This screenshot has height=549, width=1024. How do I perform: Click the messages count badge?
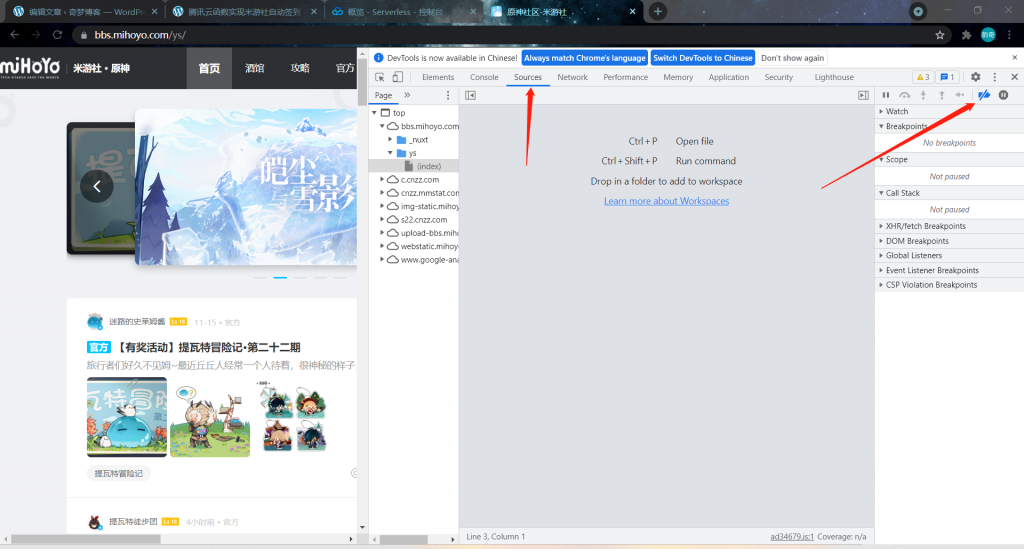pyautogui.click(x=948, y=77)
